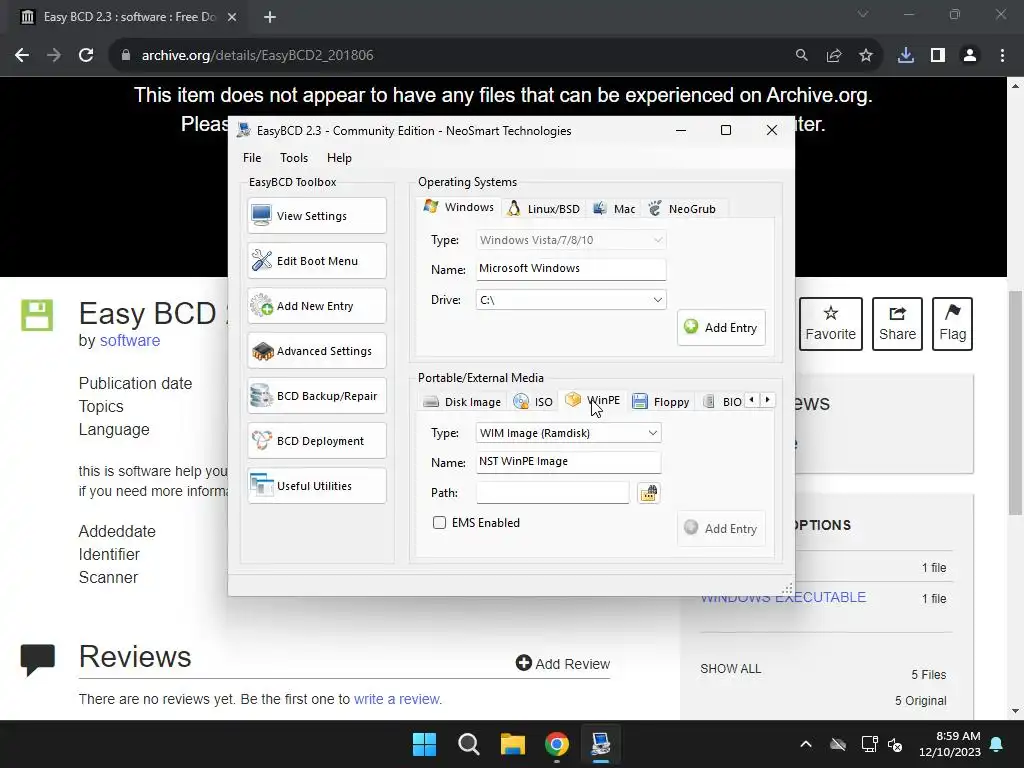Viewport: 1024px width, 768px height.
Task: Click write a review link
Action: coord(397,699)
